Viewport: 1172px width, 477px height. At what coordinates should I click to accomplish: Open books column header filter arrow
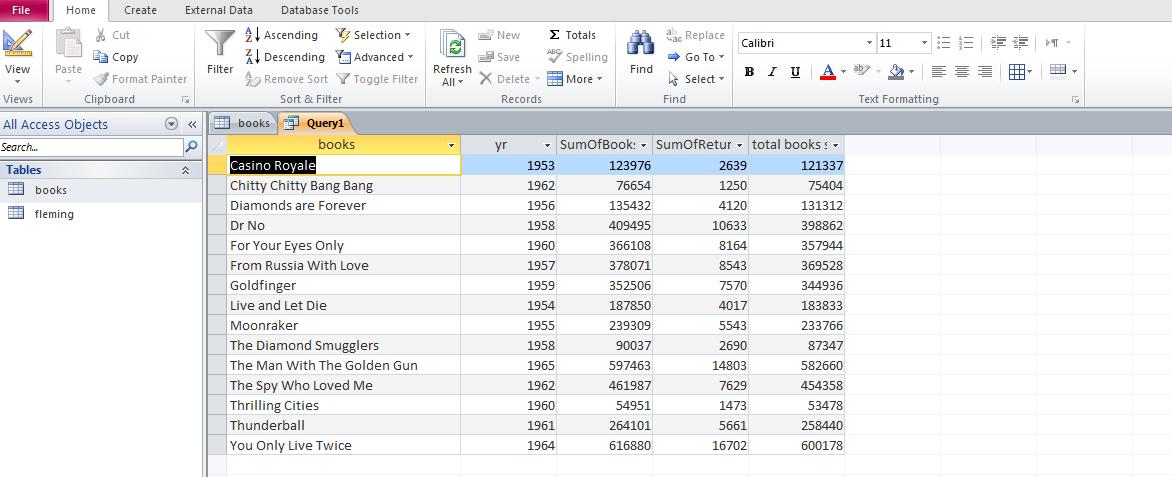(x=451, y=145)
